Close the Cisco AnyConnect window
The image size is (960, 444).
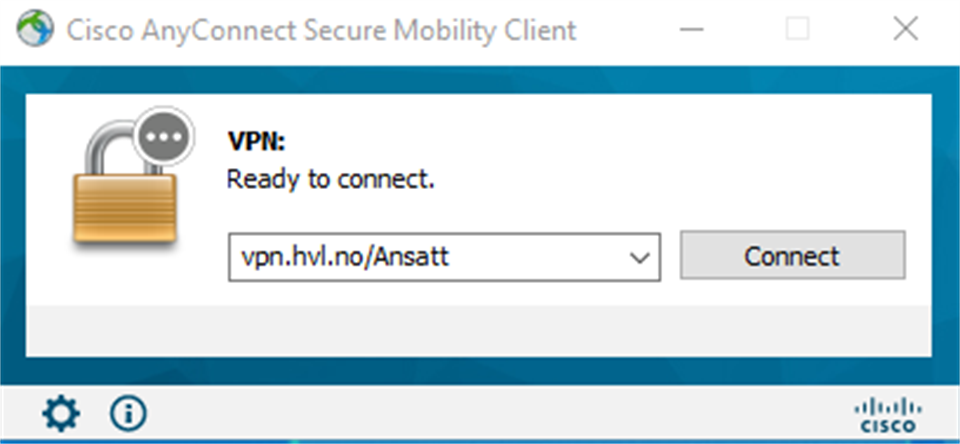[905, 30]
